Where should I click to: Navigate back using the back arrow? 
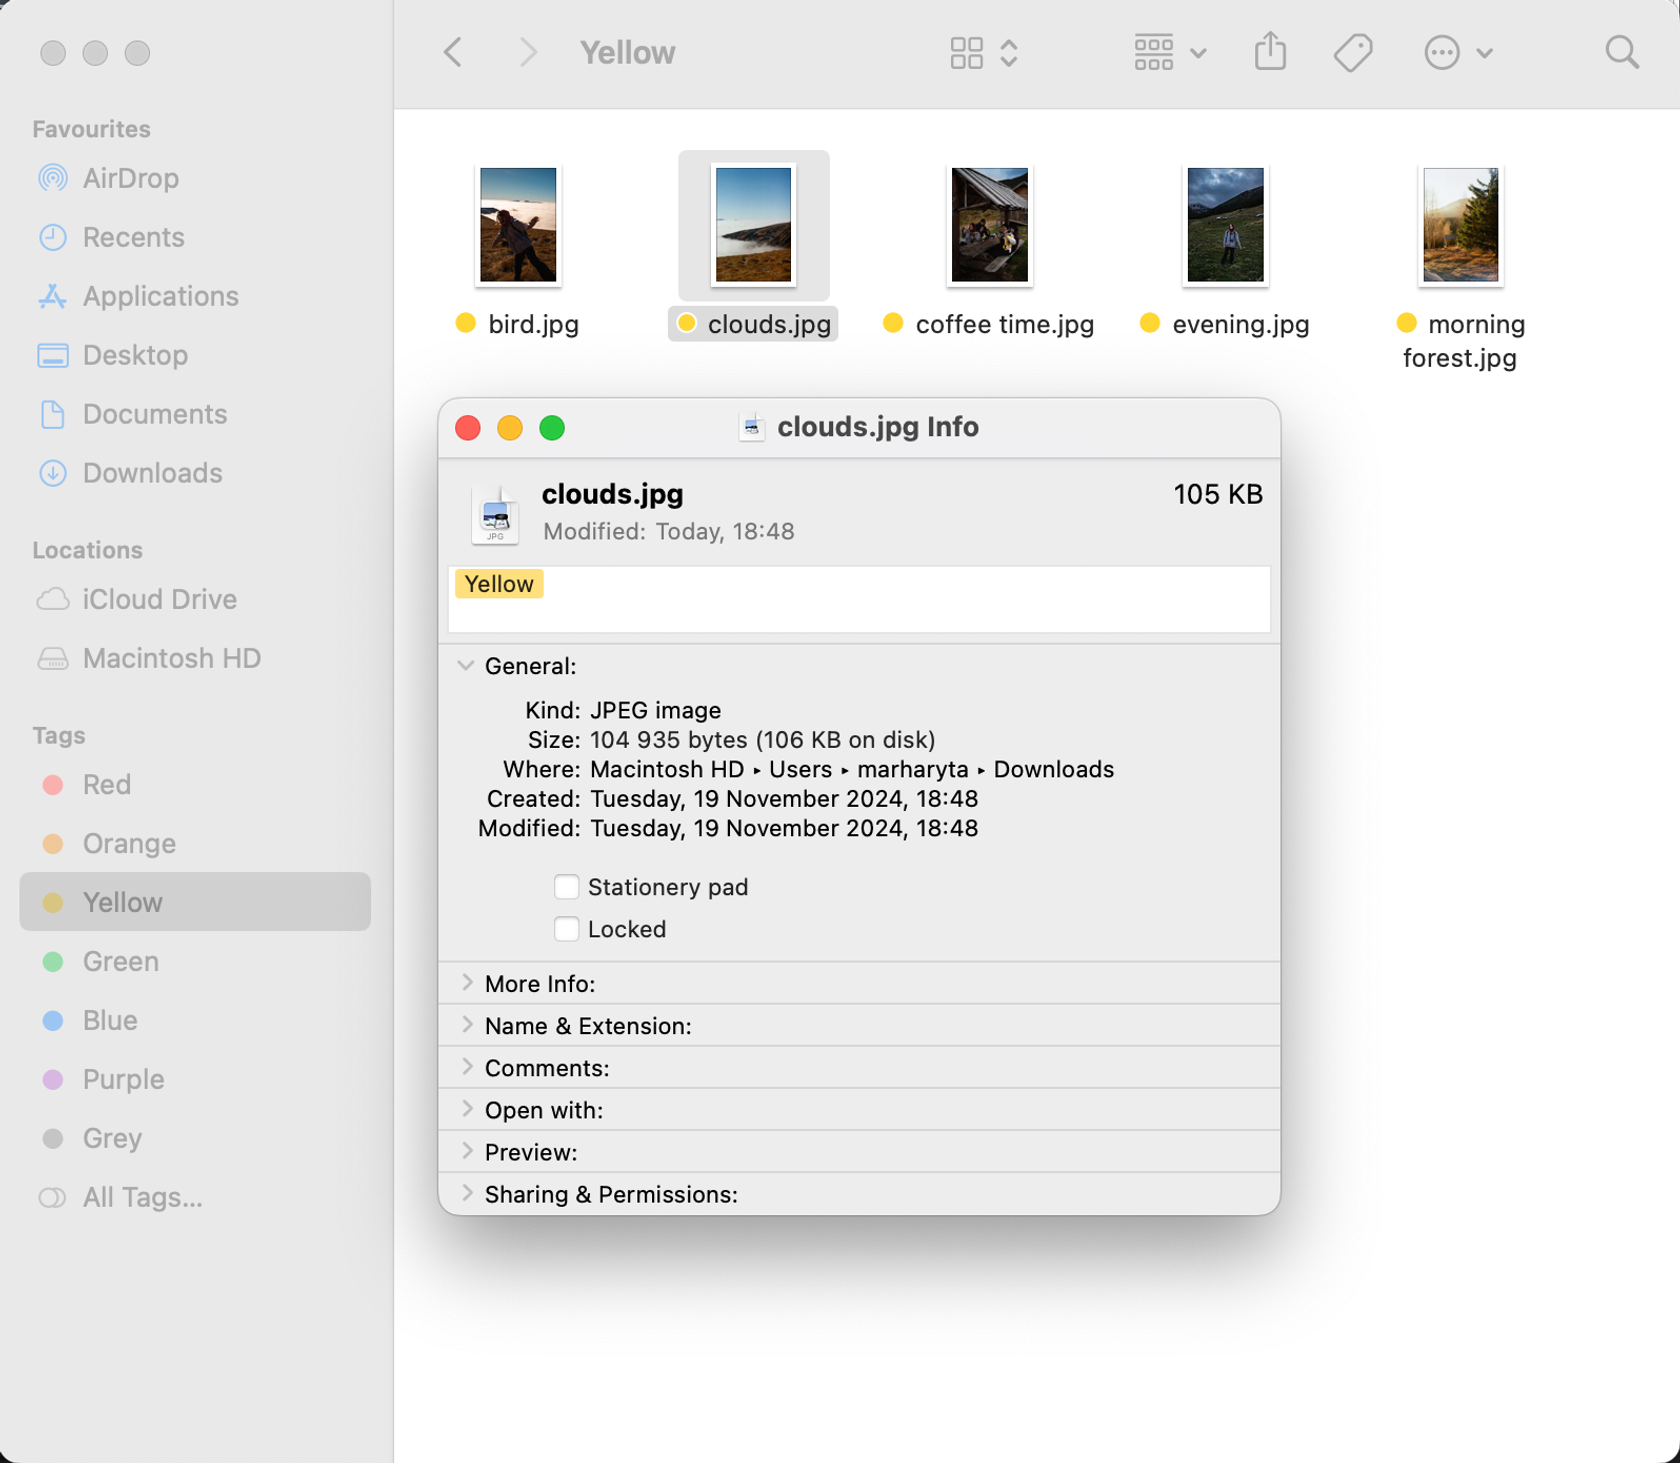[x=452, y=52]
